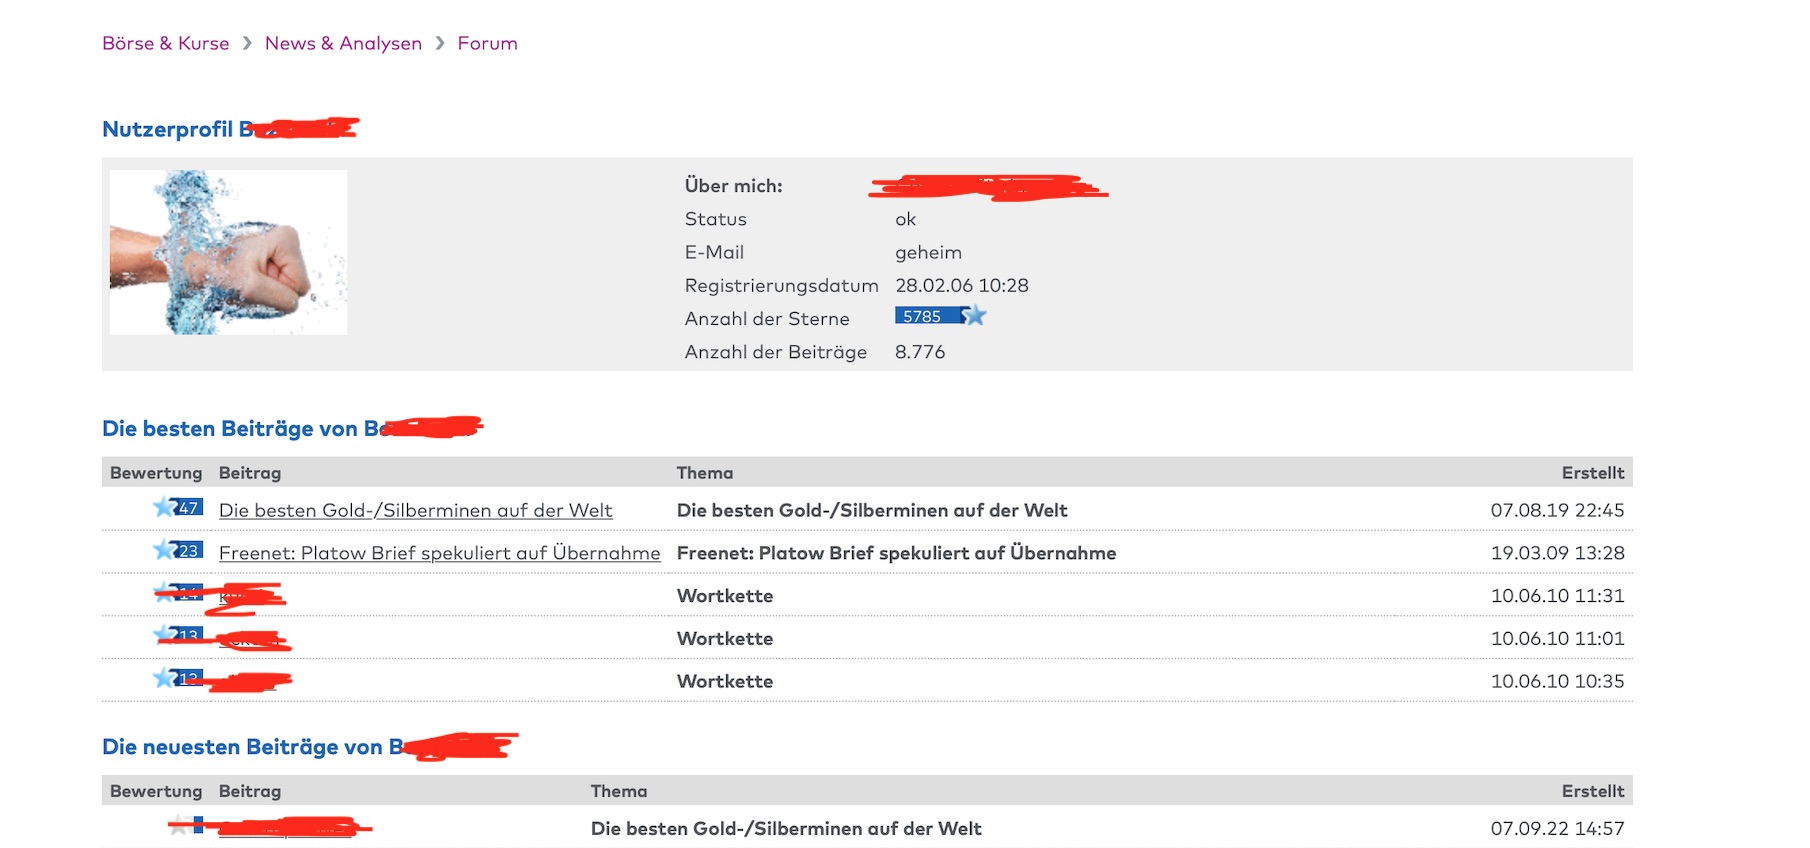
Task: Click the 47-star rating badge icon
Action: [179, 508]
